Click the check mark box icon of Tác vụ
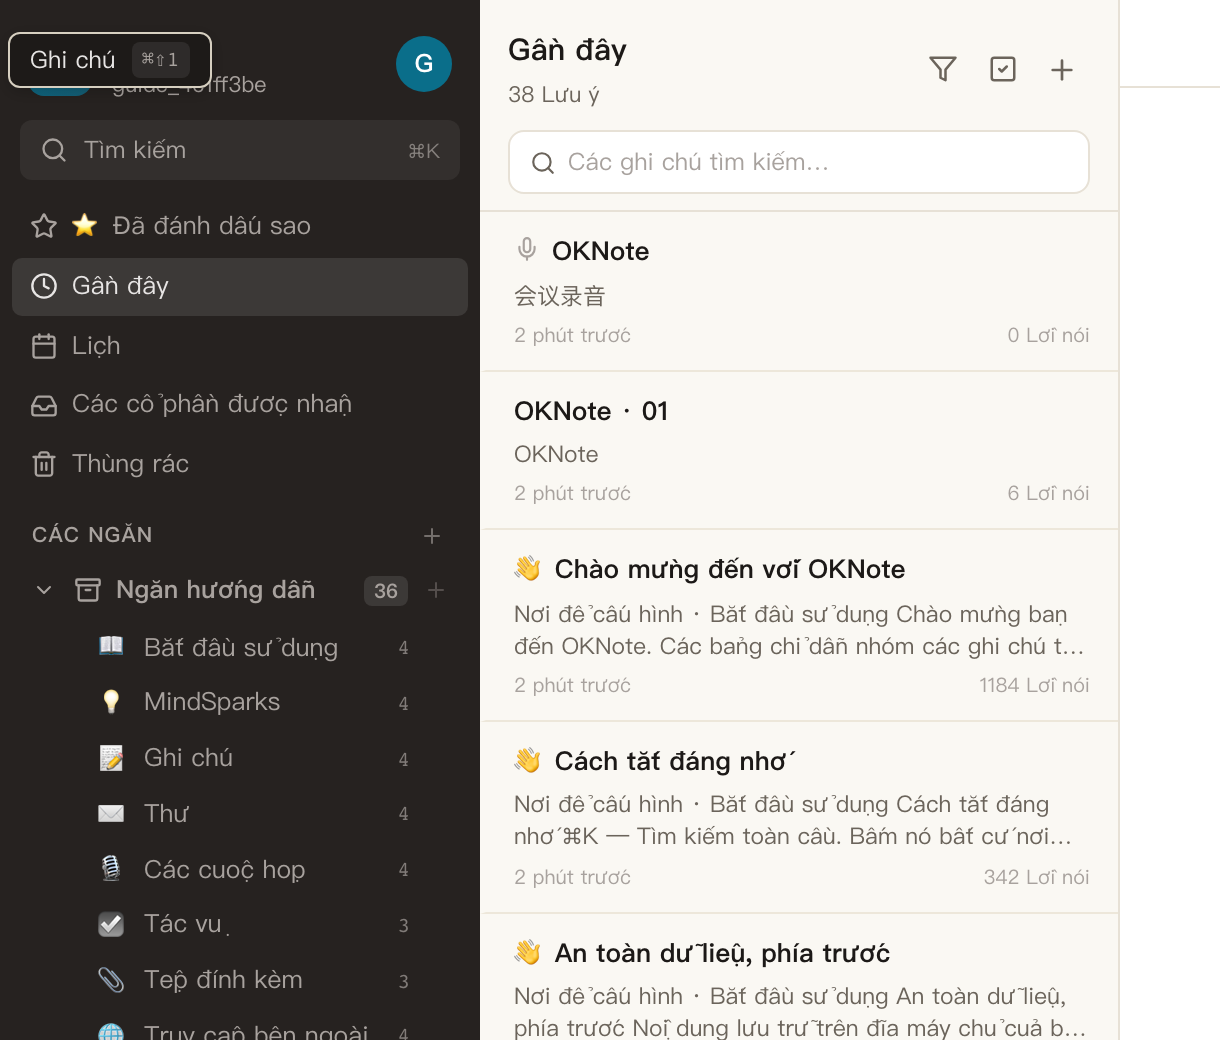This screenshot has height=1040, width=1220. coord(111,924)
